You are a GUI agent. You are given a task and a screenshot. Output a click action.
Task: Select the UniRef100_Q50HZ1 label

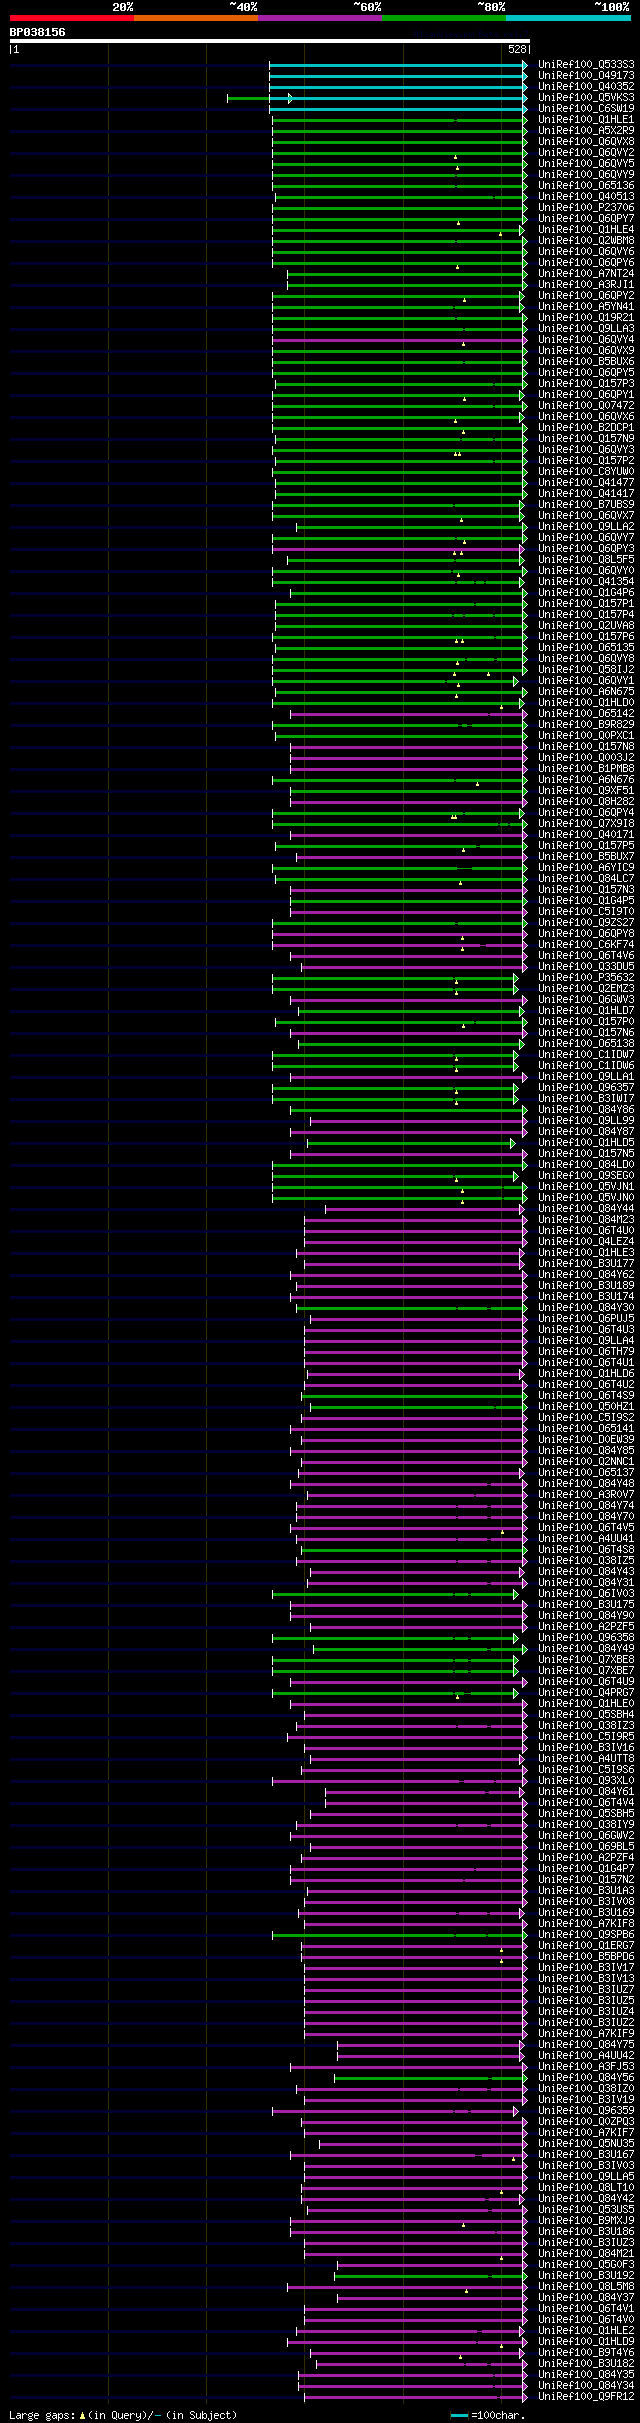(586, 1406)
